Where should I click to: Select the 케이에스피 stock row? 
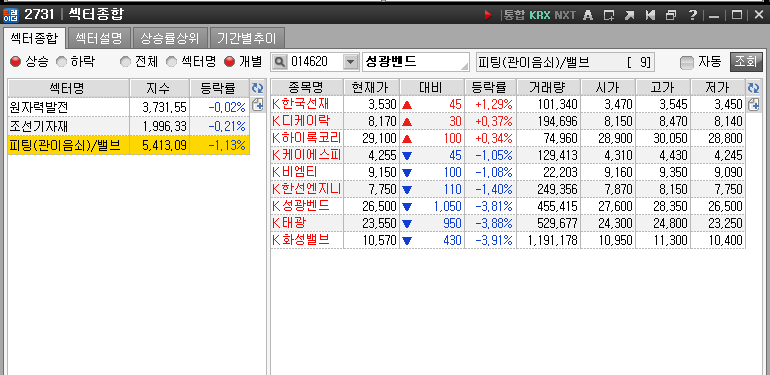point(508,155)
